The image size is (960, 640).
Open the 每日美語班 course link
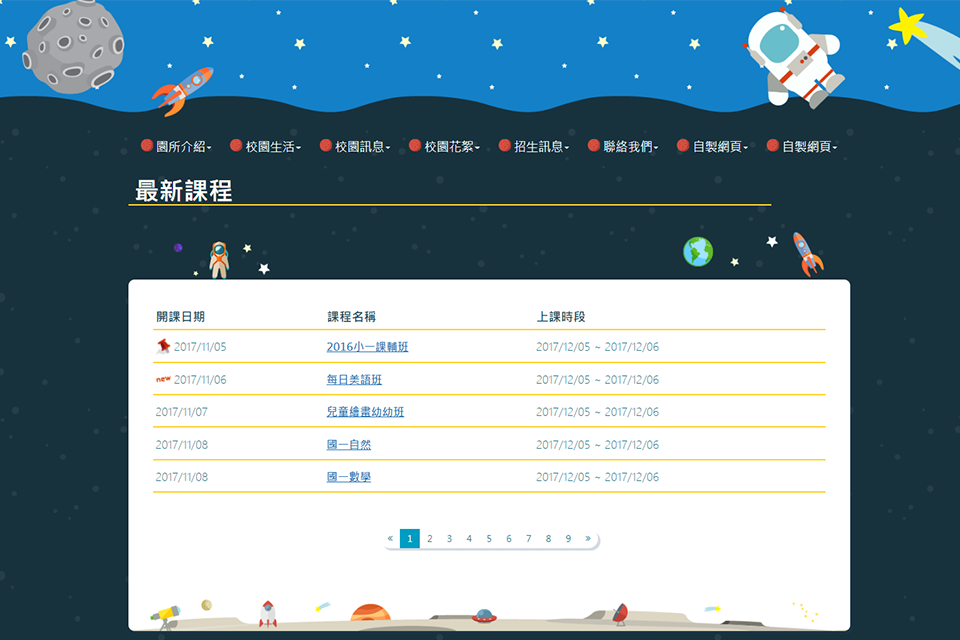(354, 380)
